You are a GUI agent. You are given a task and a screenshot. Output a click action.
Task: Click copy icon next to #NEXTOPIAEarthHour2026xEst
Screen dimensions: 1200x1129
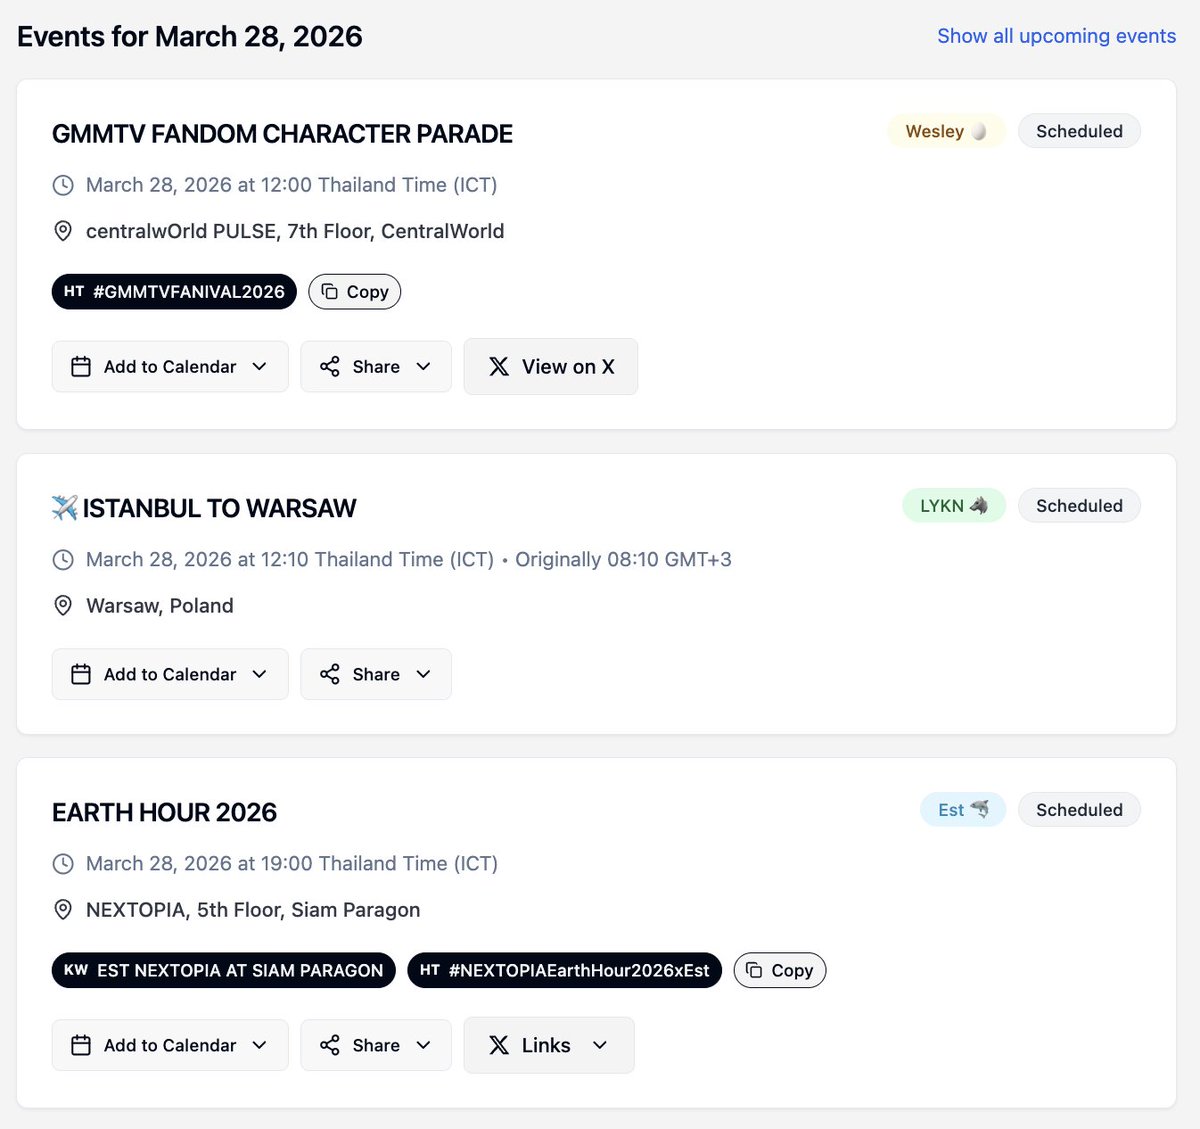754,970
